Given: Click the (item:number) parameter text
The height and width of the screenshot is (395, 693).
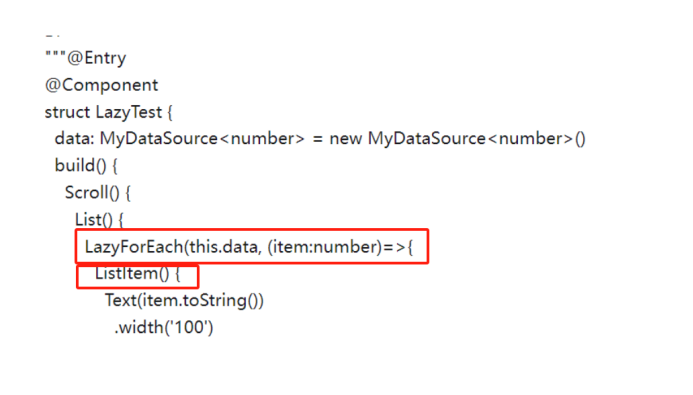Looking at the screenshot, I should [x=324, y=247].
